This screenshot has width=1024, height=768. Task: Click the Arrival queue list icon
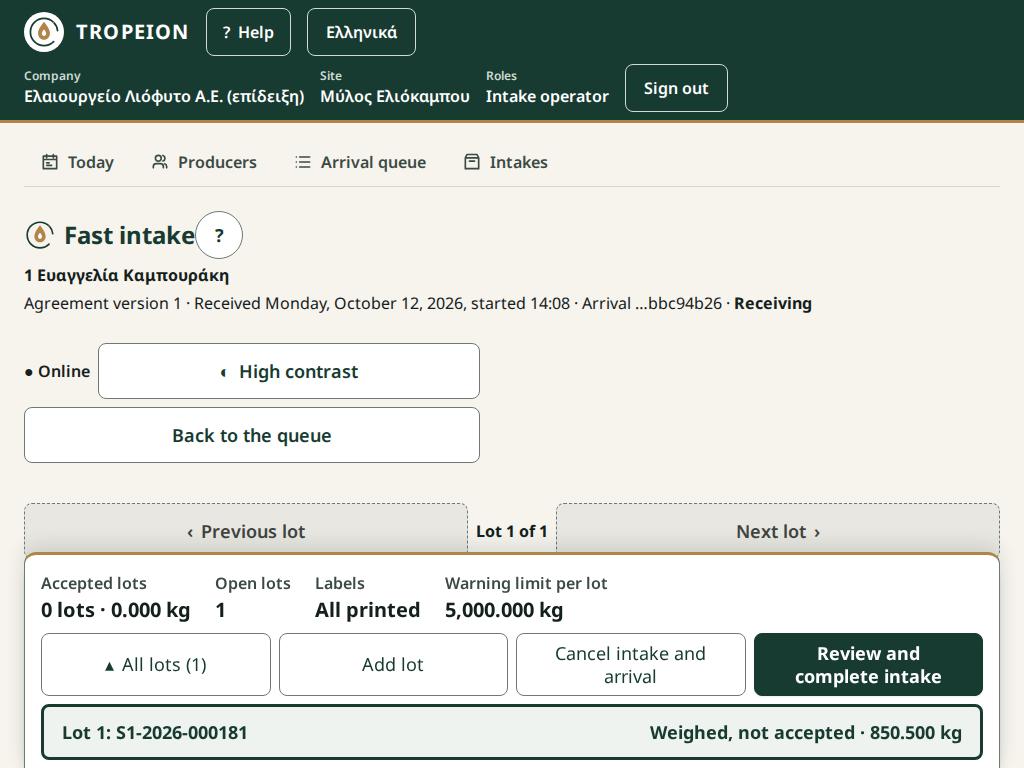(x=302, y=162)
